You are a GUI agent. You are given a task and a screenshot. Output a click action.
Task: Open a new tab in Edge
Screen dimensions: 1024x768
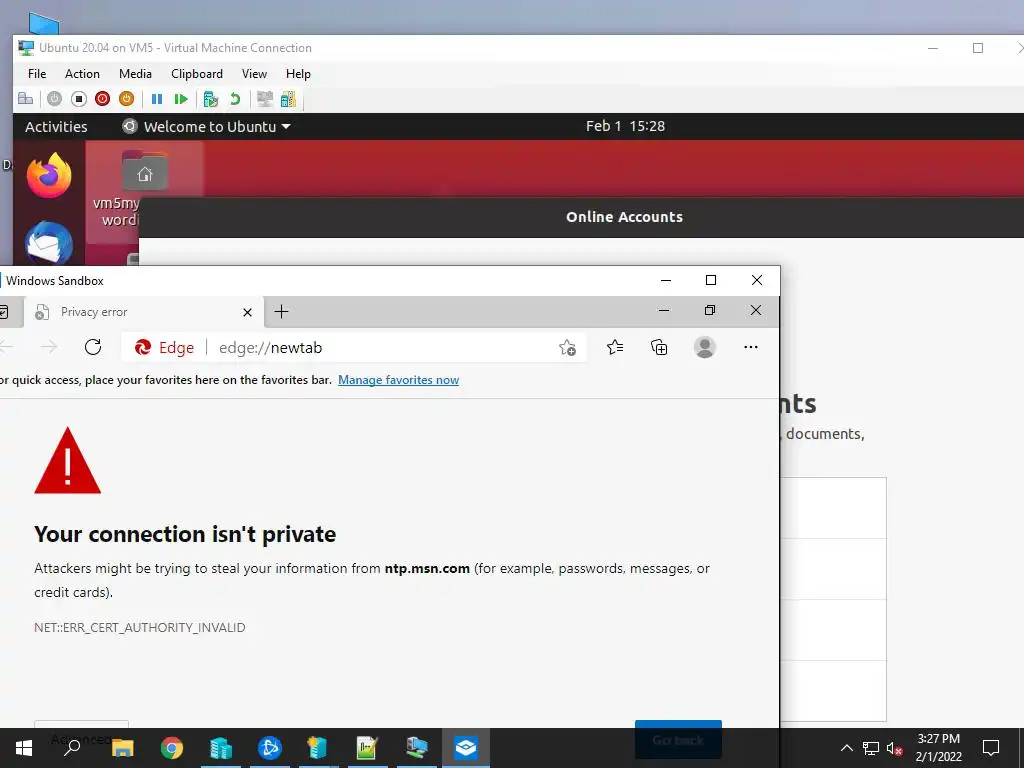(281, 312)
